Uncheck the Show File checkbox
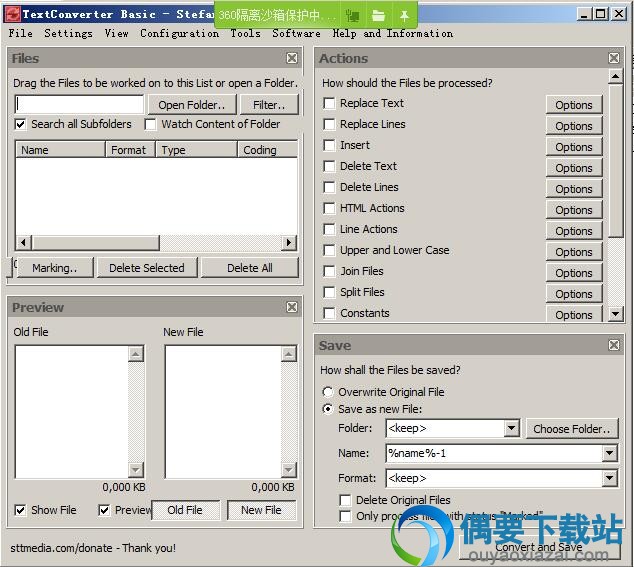 click(x=20, y=510)
